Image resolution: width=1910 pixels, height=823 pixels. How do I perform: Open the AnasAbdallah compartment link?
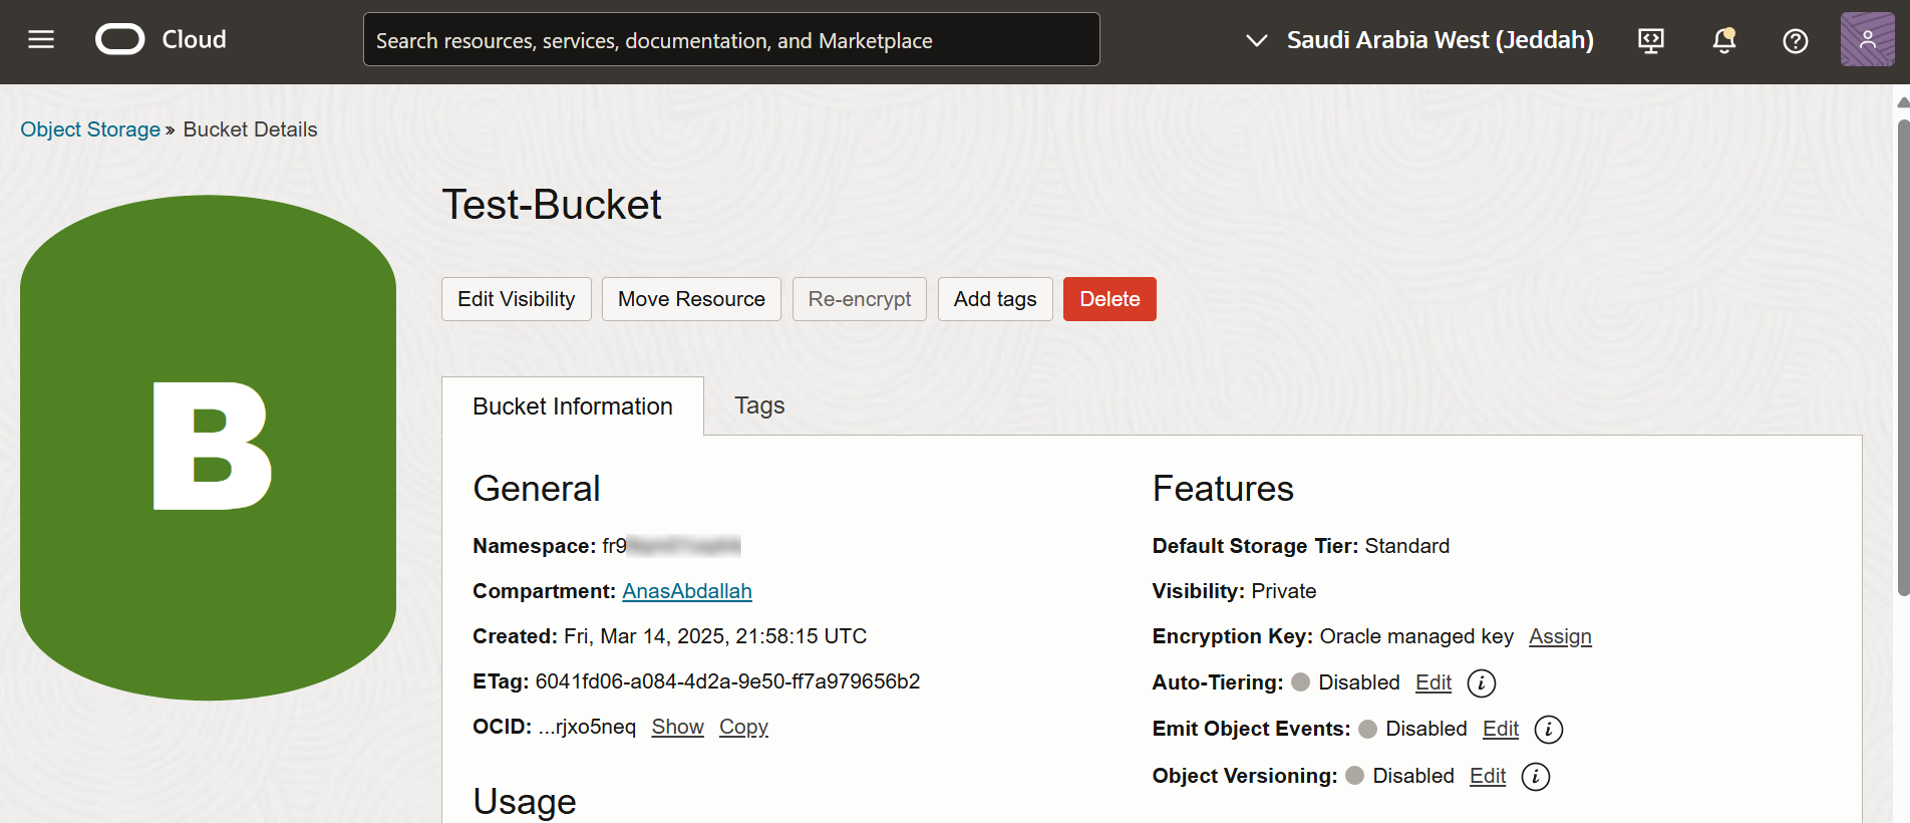click(x=687, y=591)
